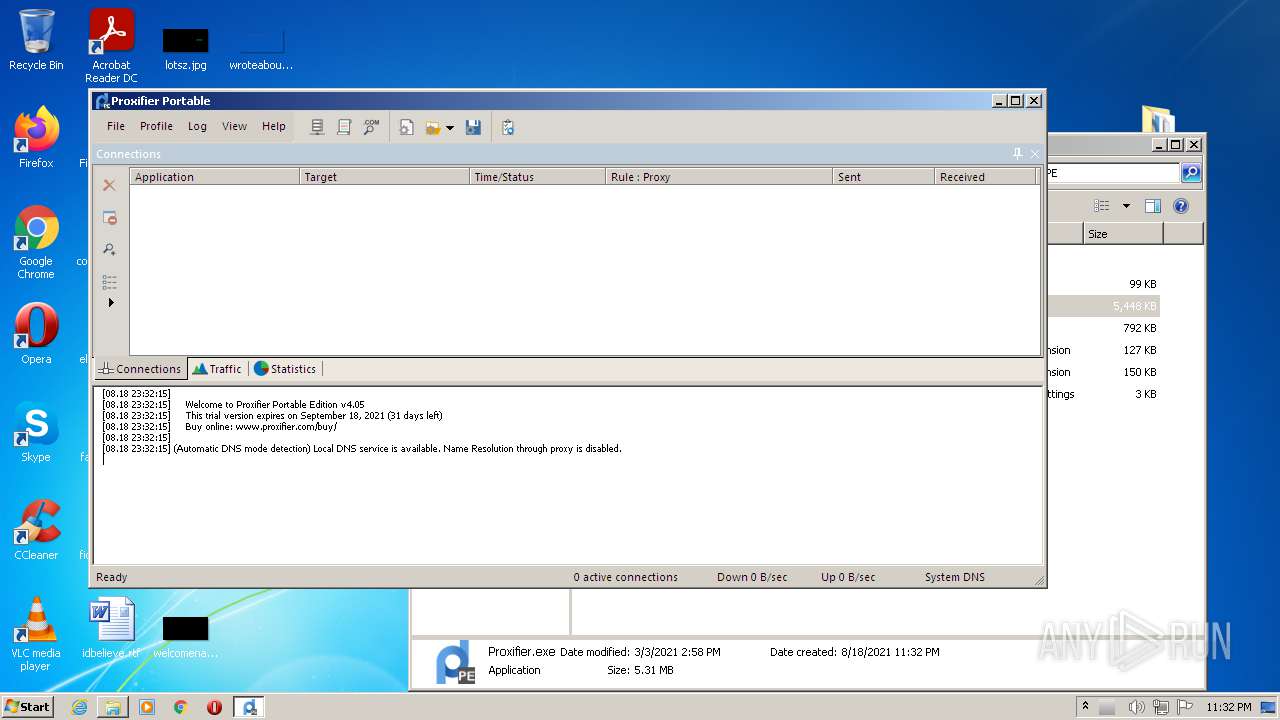The width and height of the screenshot is (1280, 720).
Task: Open the VLC media player desktop icon
Action: pyautogui.click(x=36, y=634)
